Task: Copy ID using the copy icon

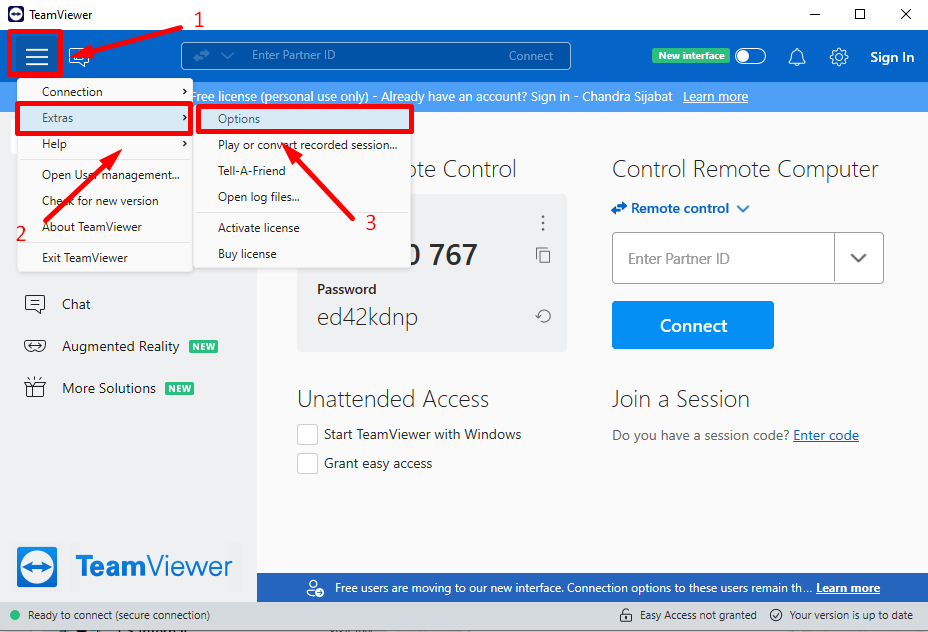Action: (x=543, y=255)
